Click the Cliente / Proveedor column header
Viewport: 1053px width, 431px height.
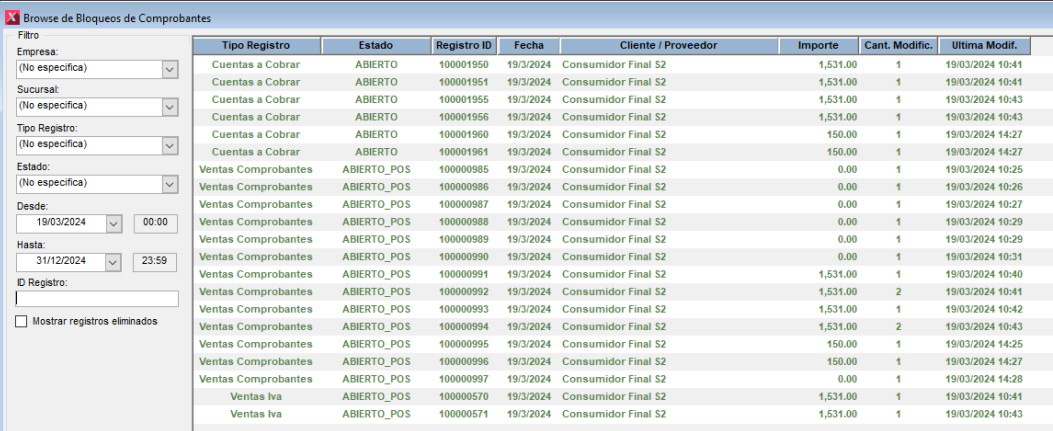pos(667,46)
